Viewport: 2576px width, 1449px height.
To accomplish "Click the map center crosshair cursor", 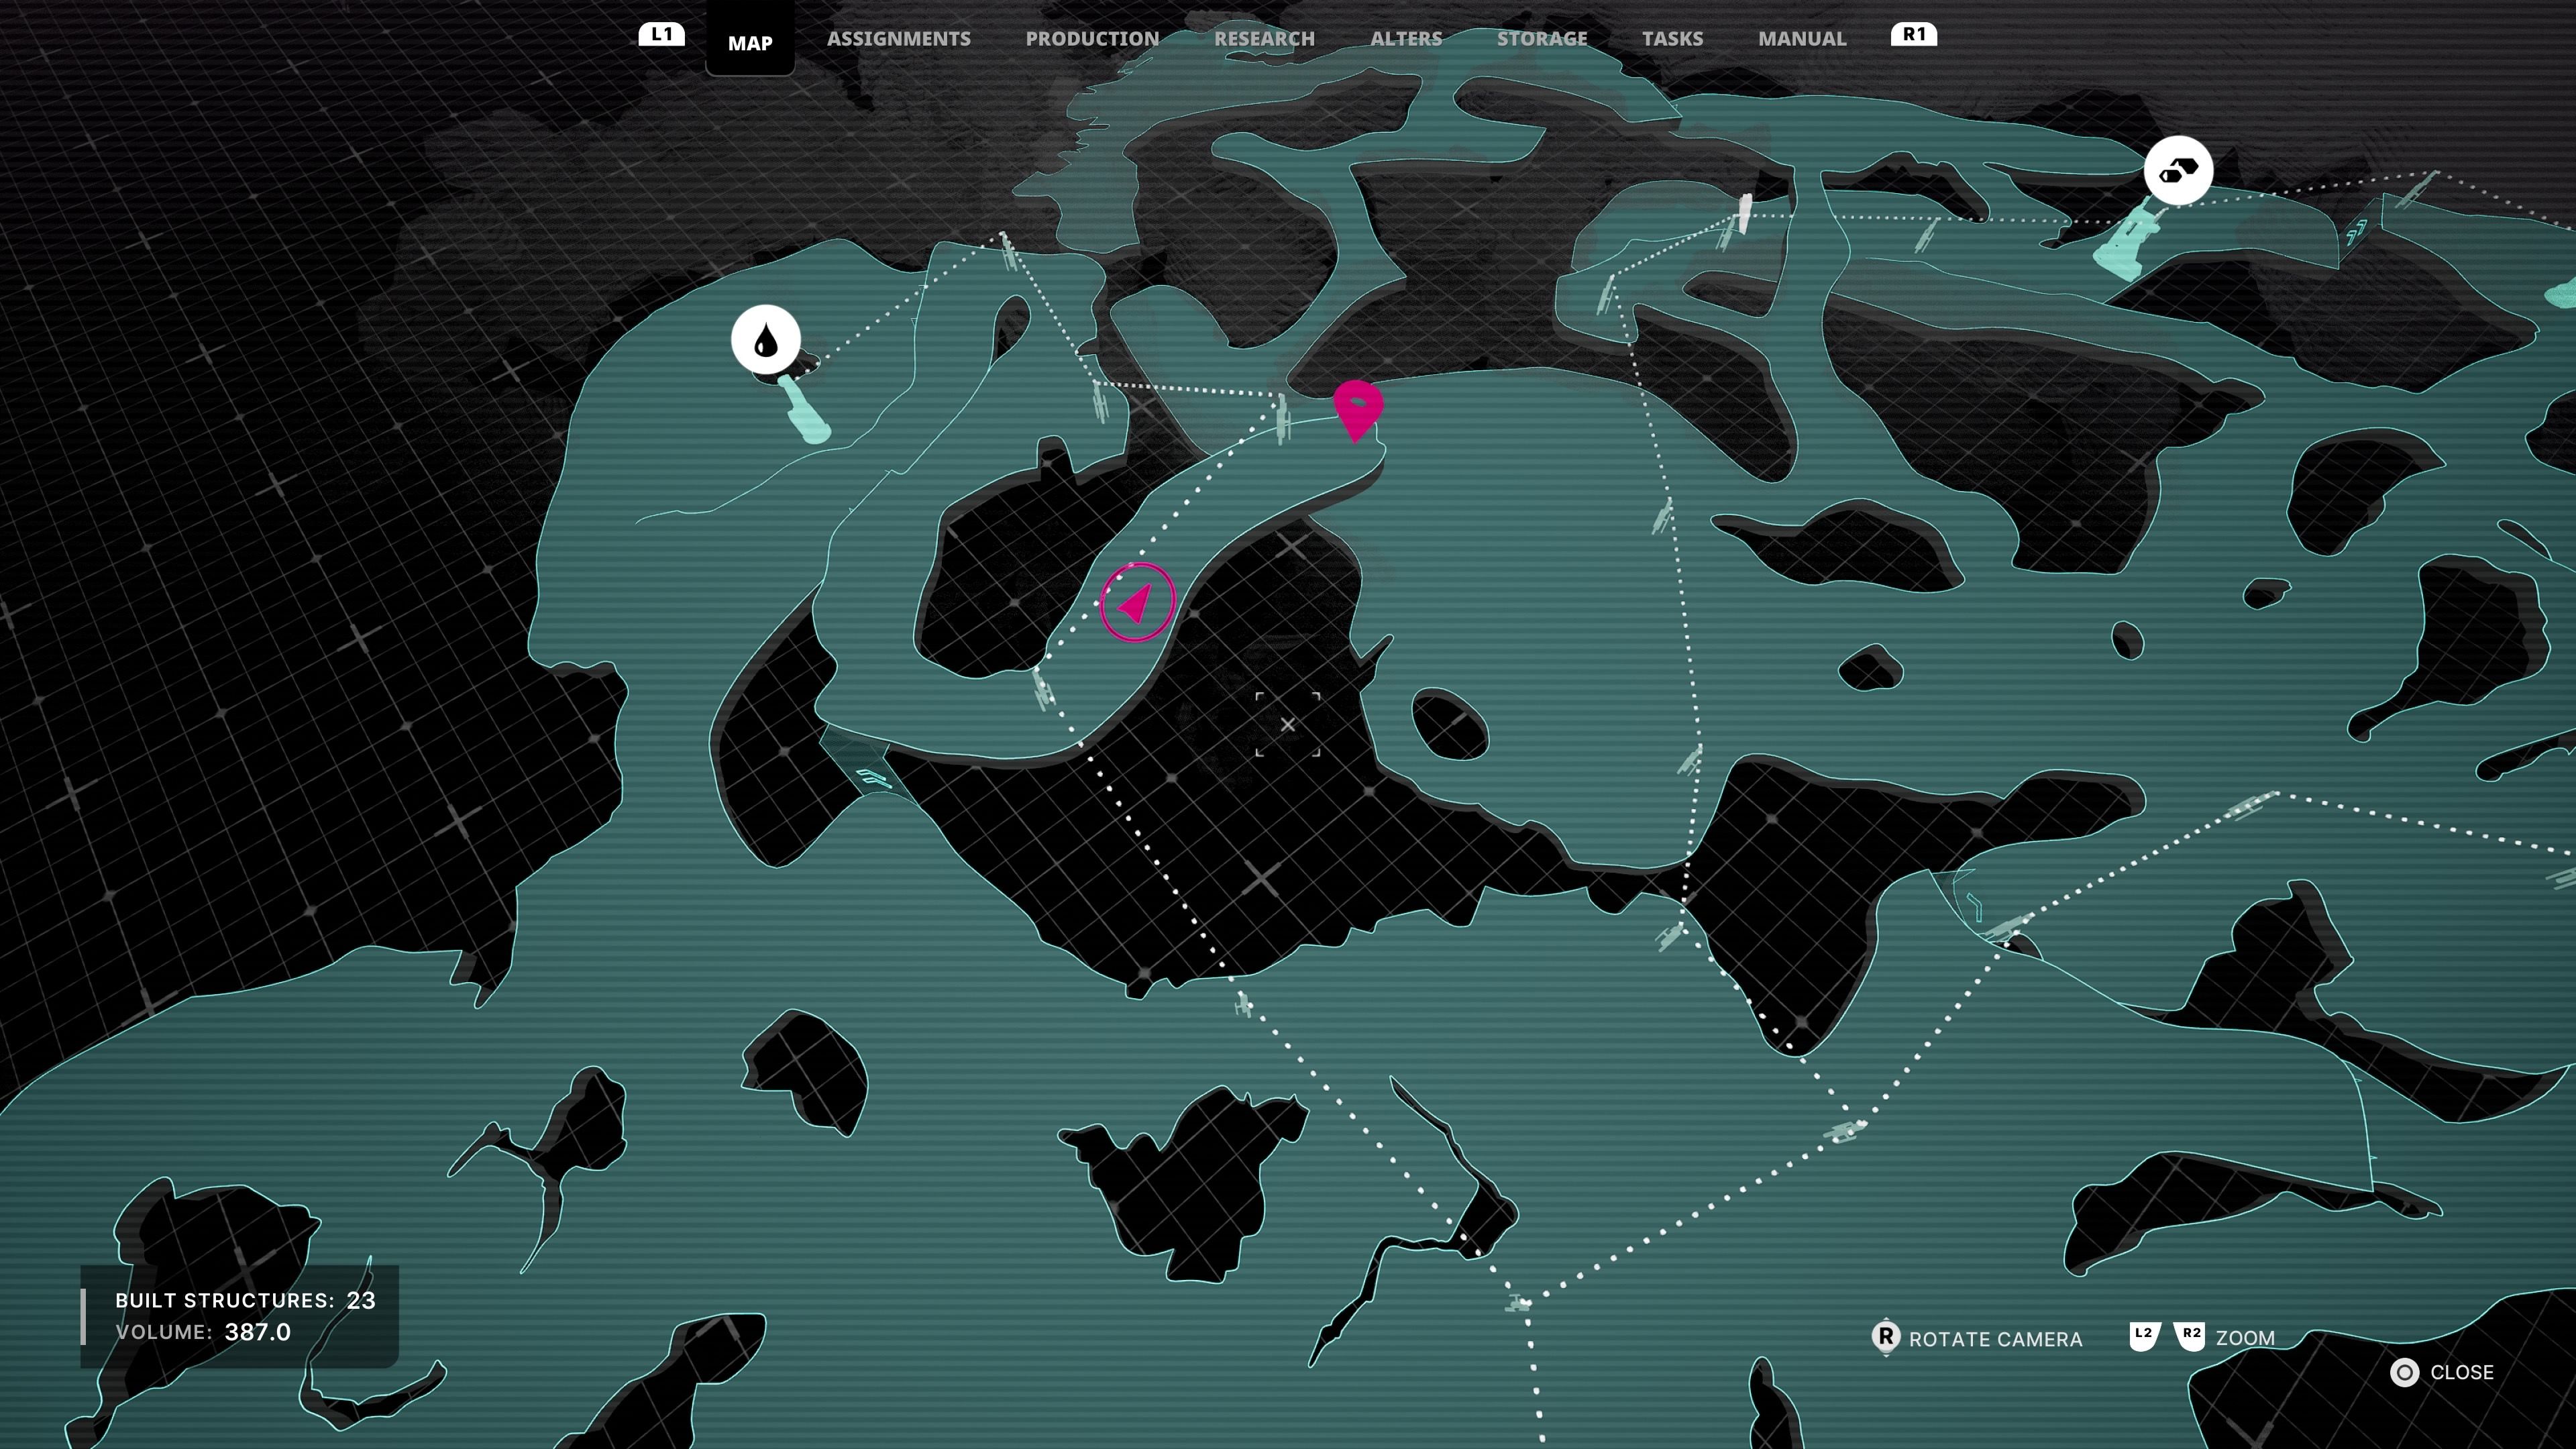I will point(1288,724).
